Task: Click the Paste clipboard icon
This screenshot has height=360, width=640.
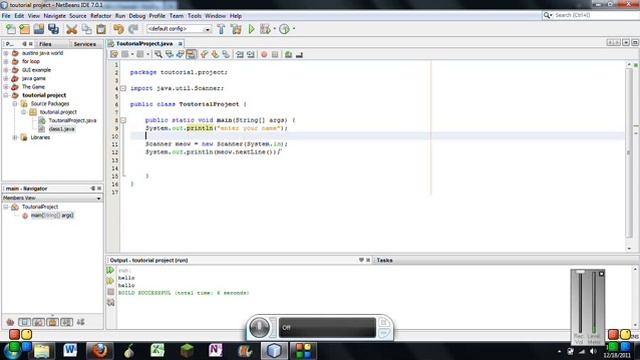Action: click(x=101, y=29)
